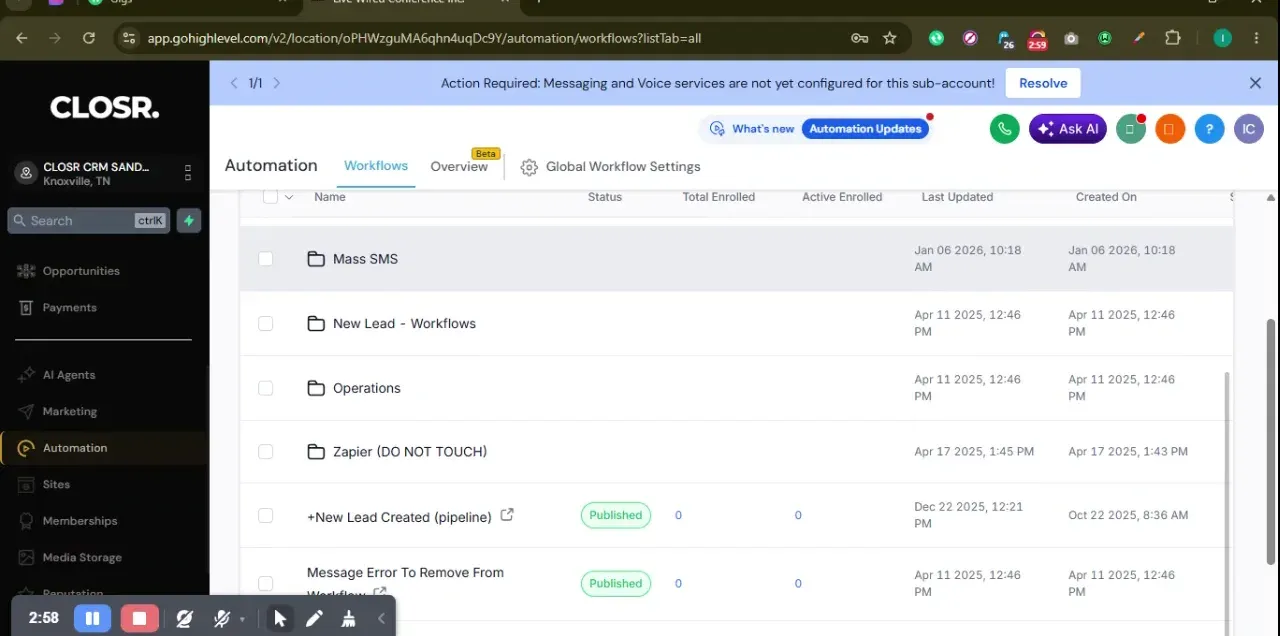Check the Message Error To Remove checkbox
1280x636 pixels.
pyautogui.click(x=265, y=583)
